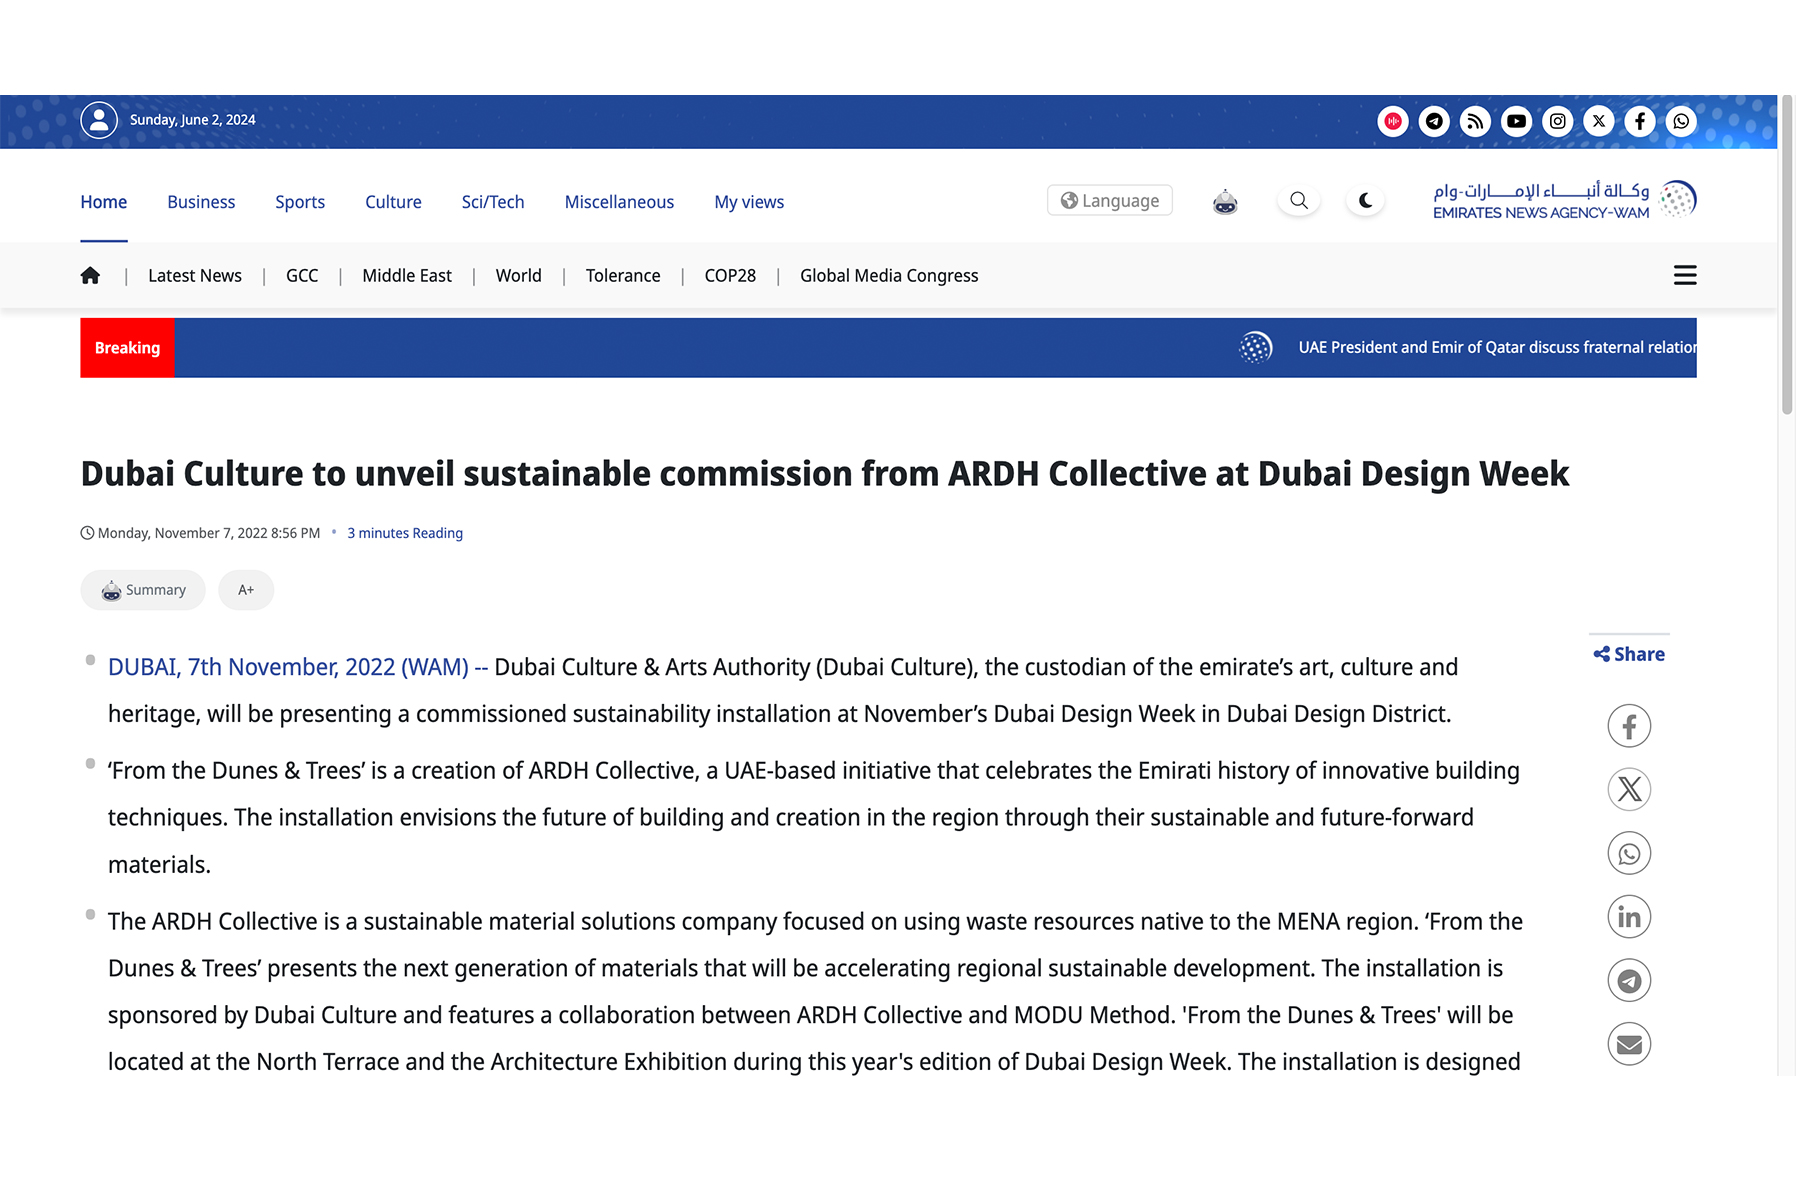Open the Facebook icon in top bar
1796x1202 pixels.
(1640, 121)
